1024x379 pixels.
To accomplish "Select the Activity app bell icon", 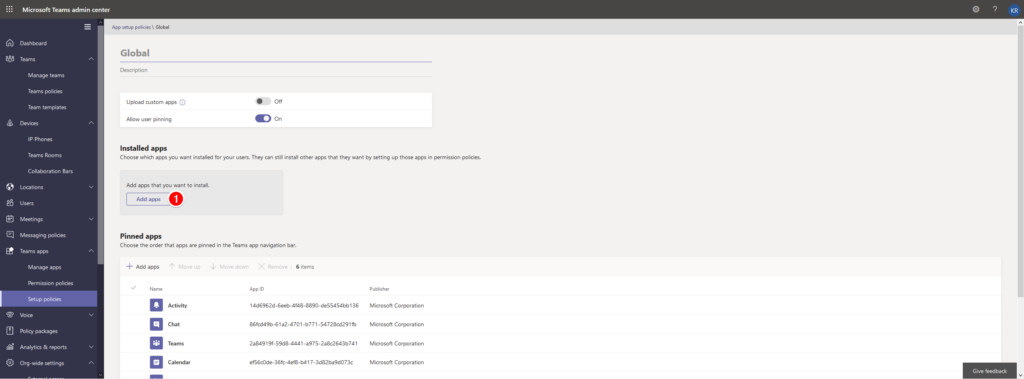I will click(x=156, y=305).
